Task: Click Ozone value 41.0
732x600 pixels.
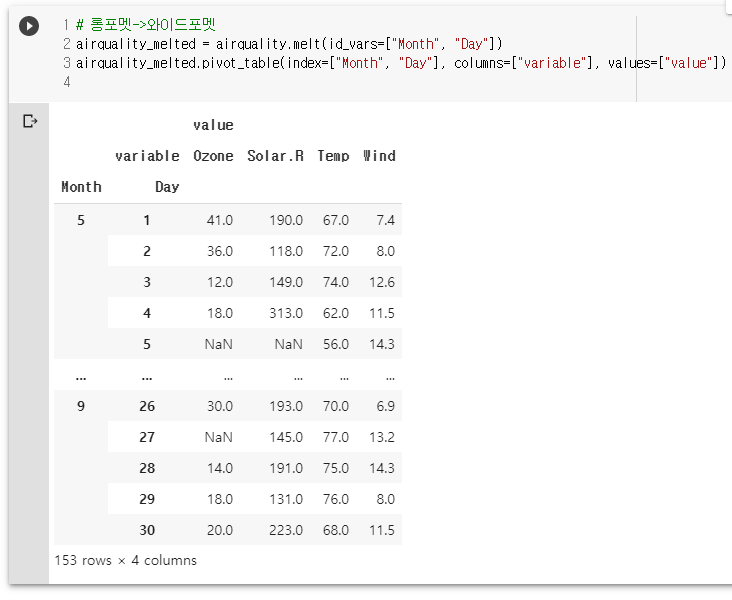Action: (x=220, y=220)
